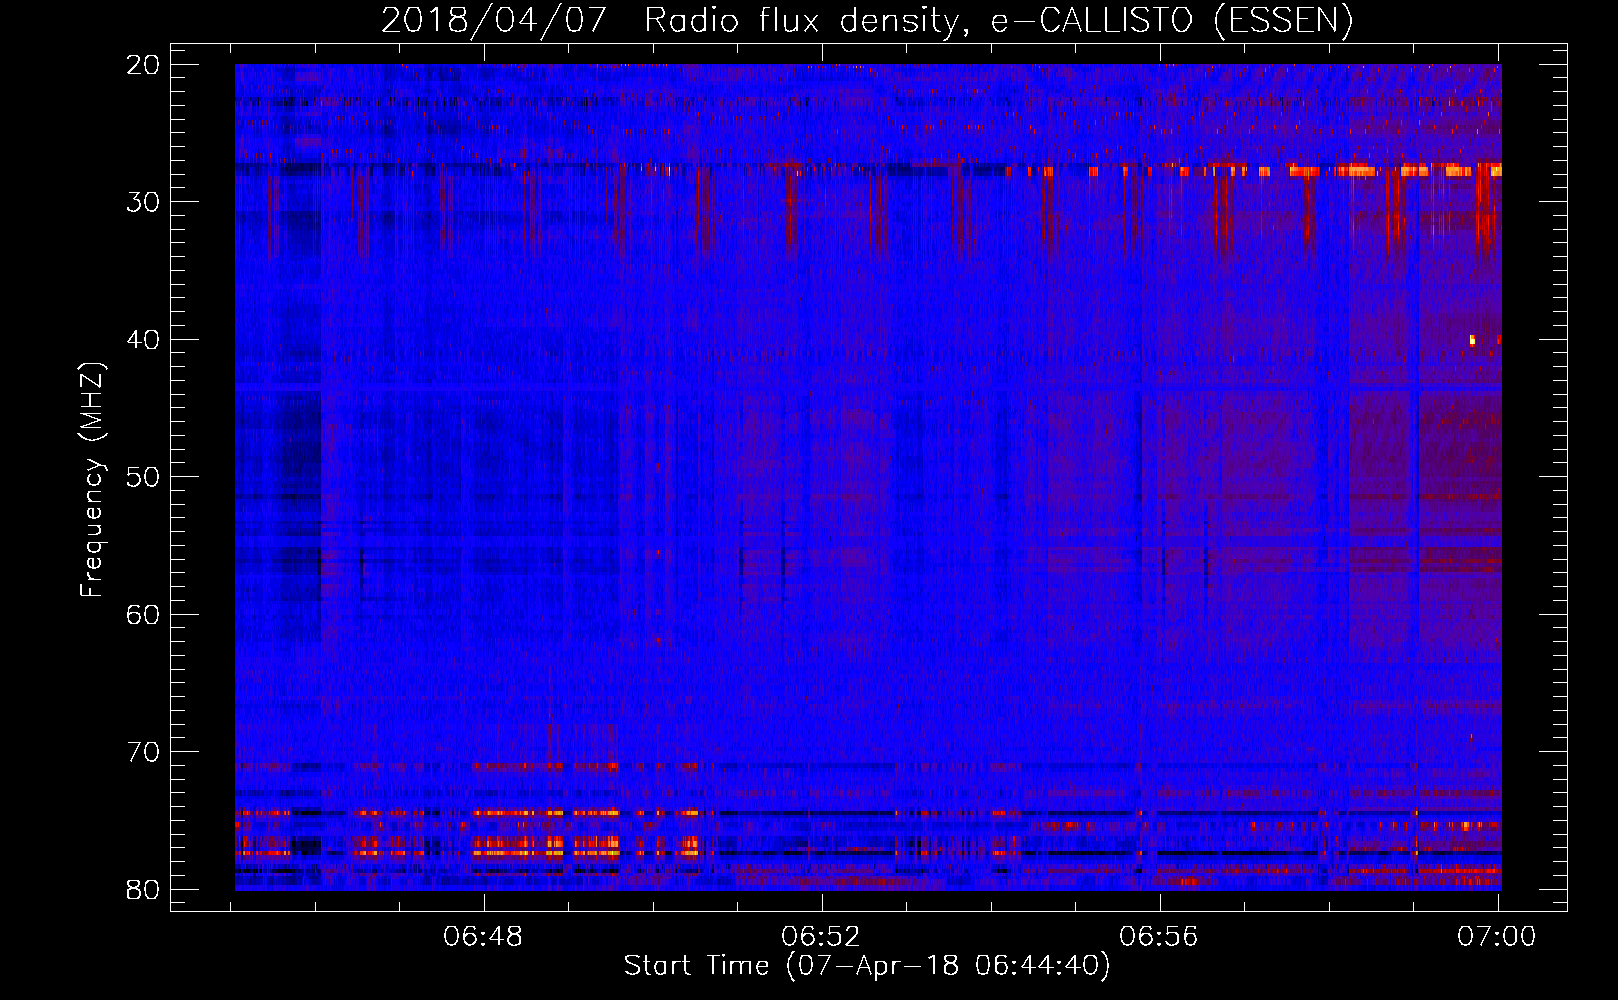
Task: Click the '06:56' time tick label
Action: [1159, 937]
